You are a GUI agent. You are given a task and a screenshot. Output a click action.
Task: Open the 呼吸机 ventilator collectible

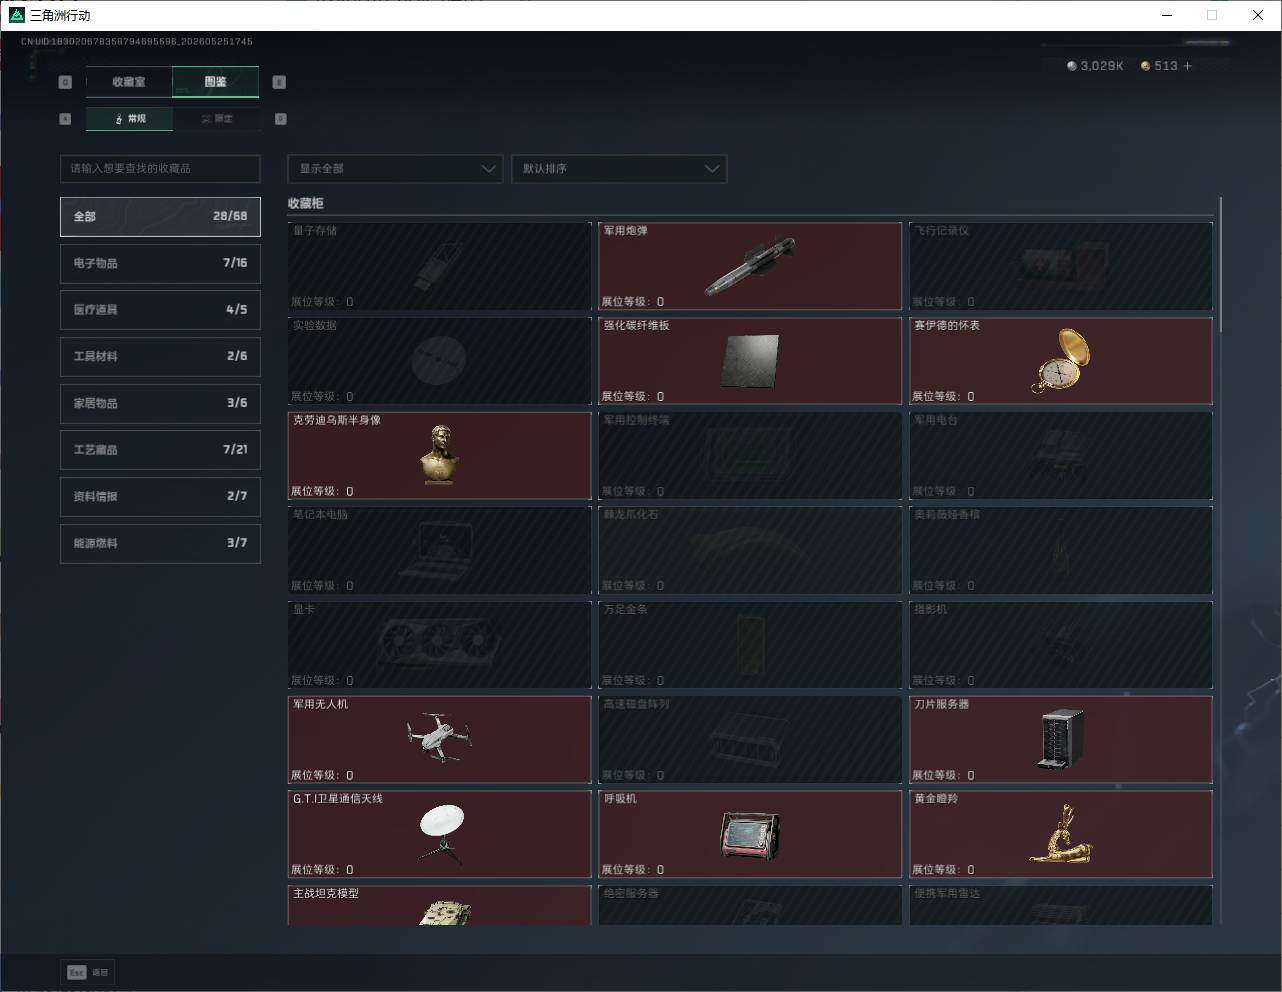(750, 834)
